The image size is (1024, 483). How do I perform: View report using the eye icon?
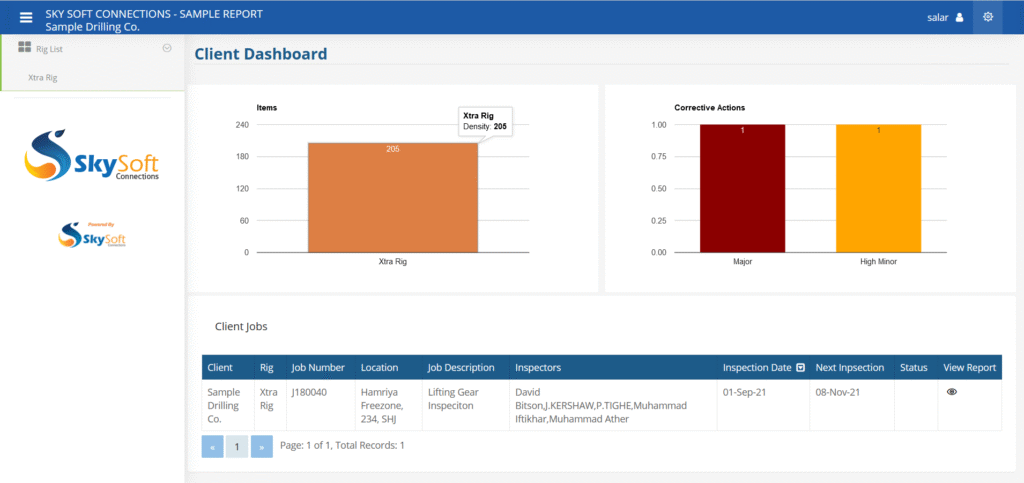(952, 392)
